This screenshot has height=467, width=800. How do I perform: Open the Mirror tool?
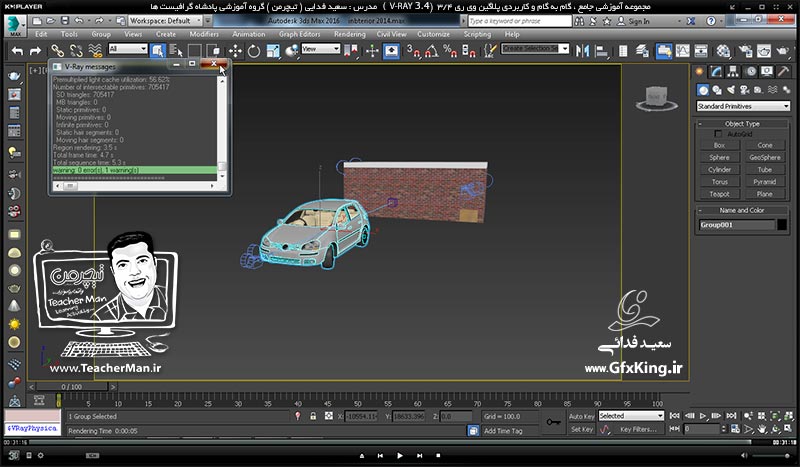(x=582, y=51)
